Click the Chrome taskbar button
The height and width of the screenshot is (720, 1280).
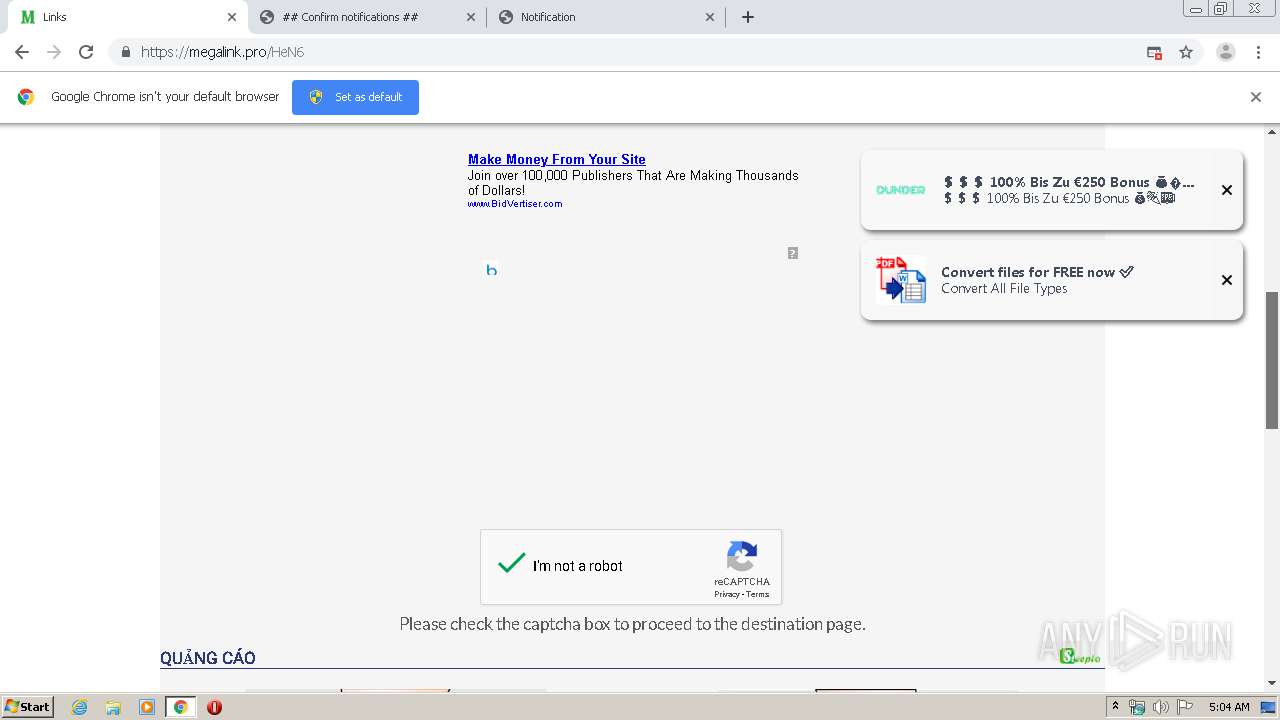pyautogui.click(x=180, y=707)
